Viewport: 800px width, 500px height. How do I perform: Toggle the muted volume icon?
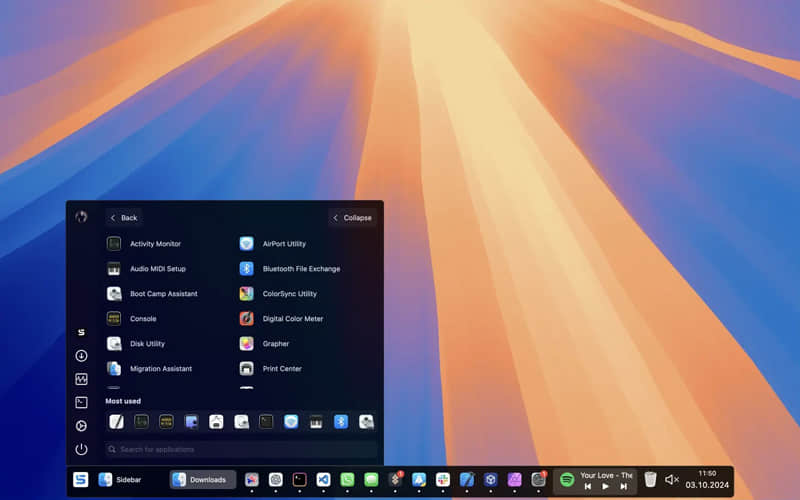click(672, 480)
